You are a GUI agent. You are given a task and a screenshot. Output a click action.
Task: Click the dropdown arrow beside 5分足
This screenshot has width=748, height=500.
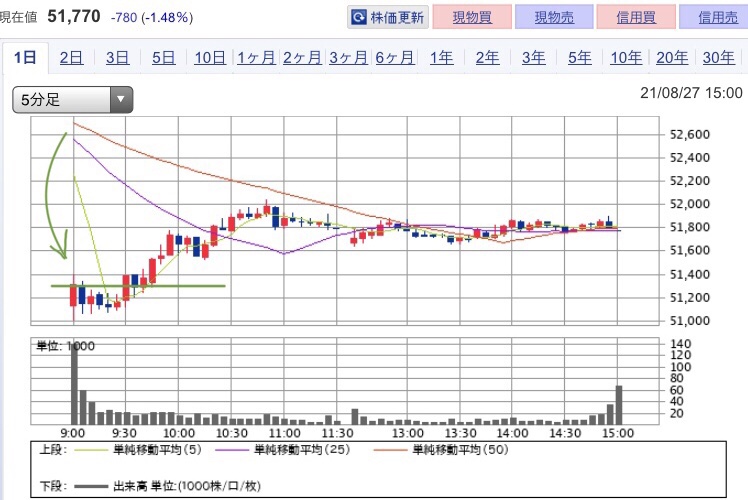point(121,100)
